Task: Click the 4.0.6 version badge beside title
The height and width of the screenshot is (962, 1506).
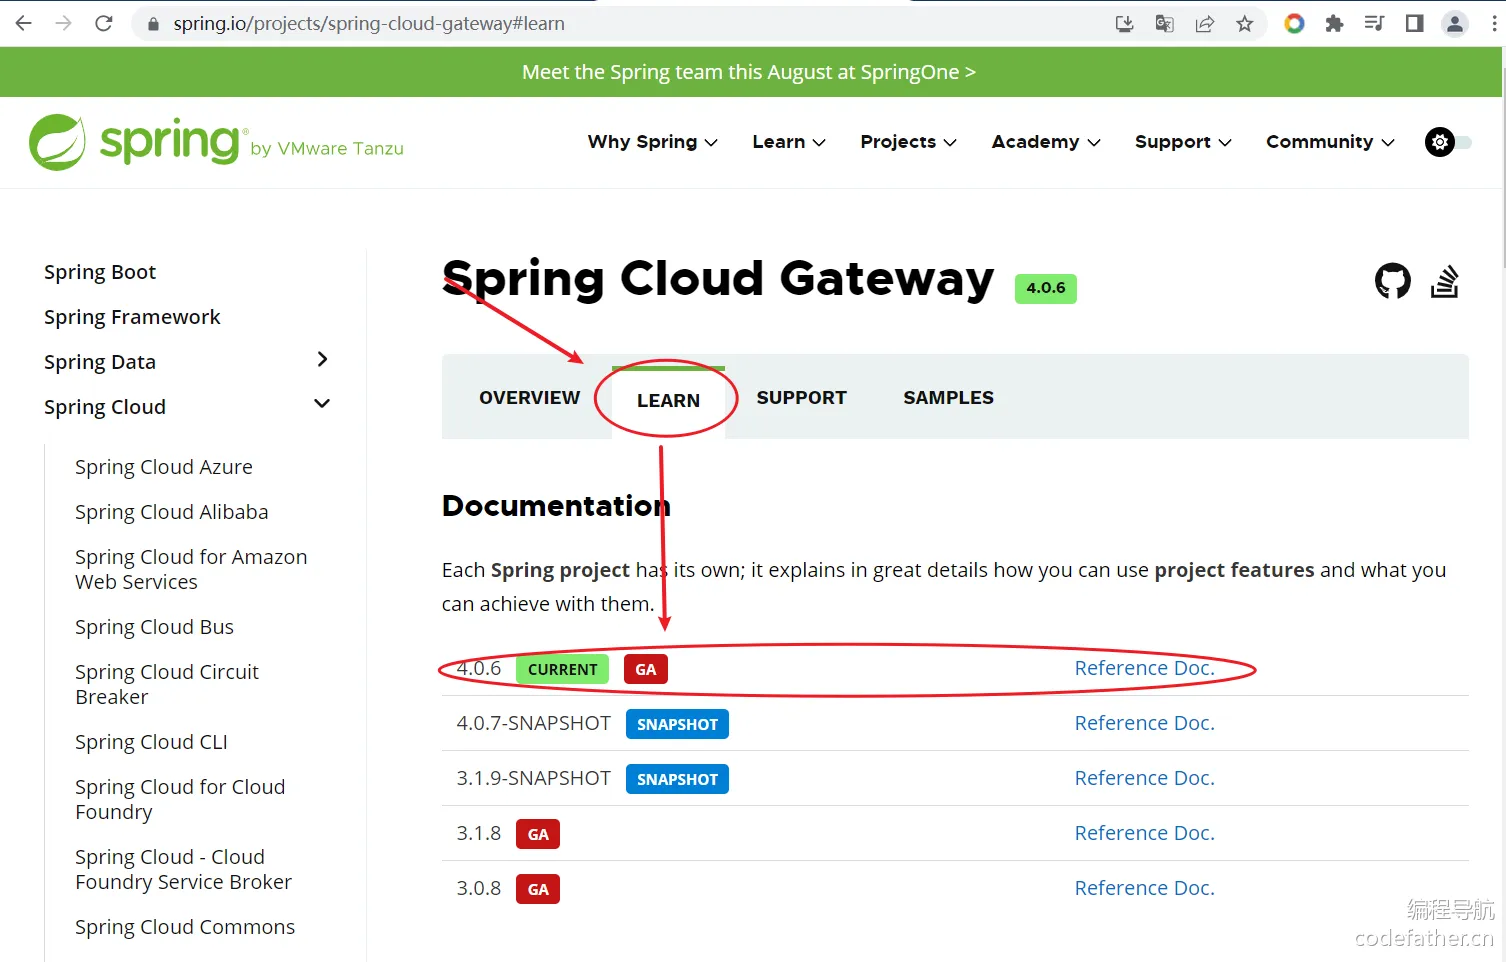Action: point(1046,288)
